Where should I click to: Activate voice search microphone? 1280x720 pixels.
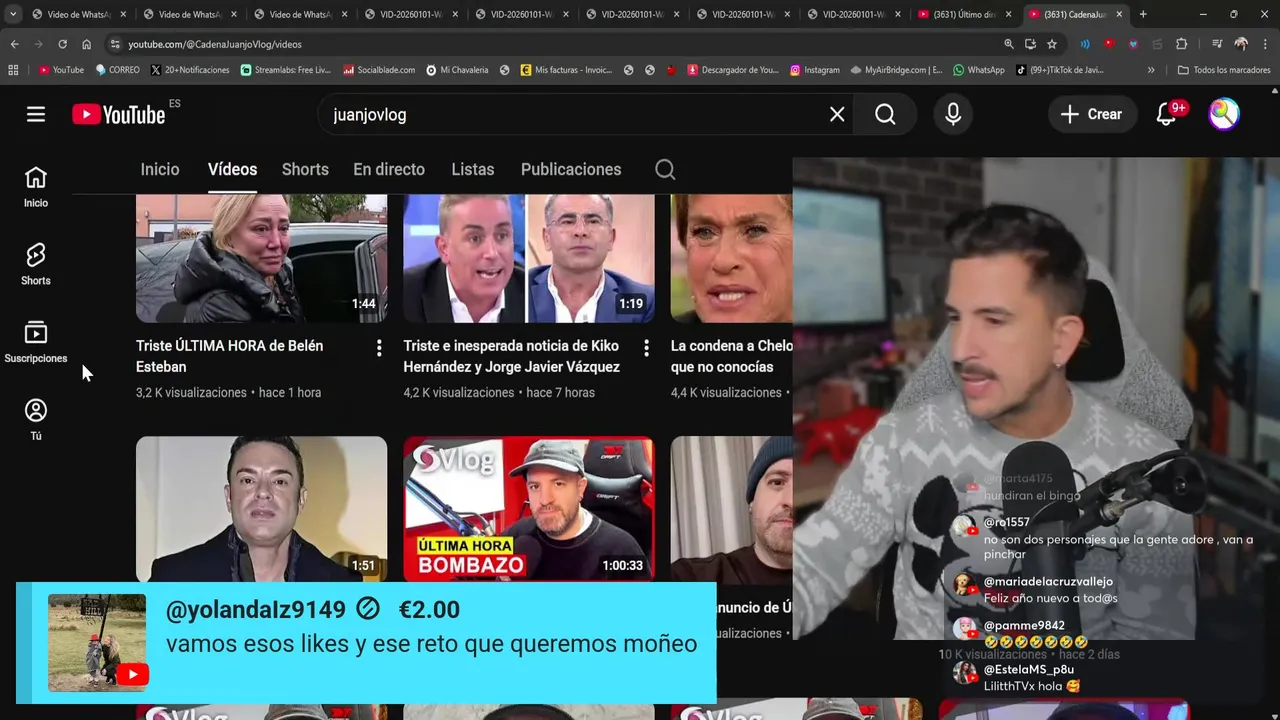tap(953, 114)
